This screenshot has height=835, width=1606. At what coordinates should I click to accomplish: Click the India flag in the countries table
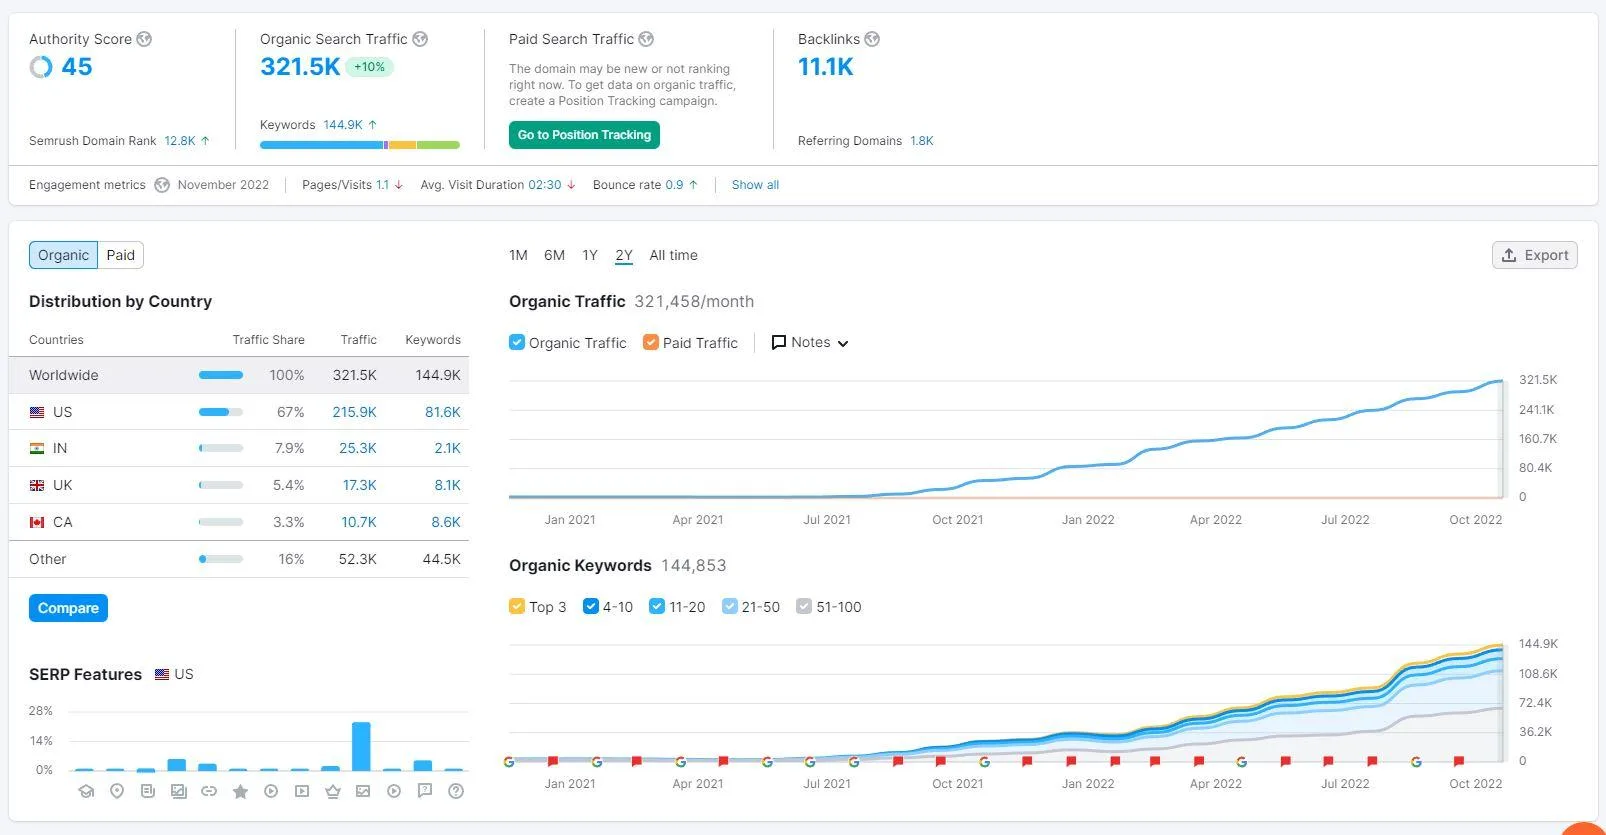(x=37, y=449)
